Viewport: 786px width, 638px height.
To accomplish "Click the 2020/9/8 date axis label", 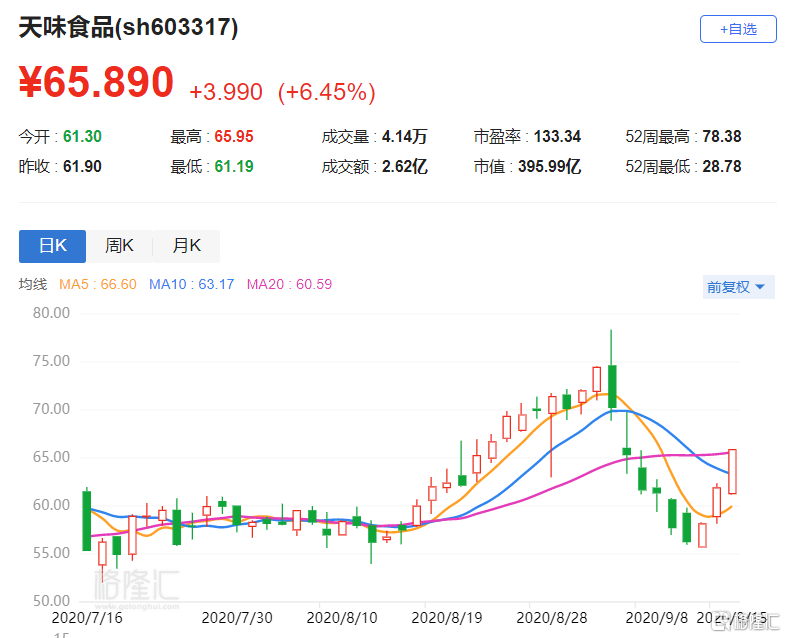I will [x=657, y=618].
